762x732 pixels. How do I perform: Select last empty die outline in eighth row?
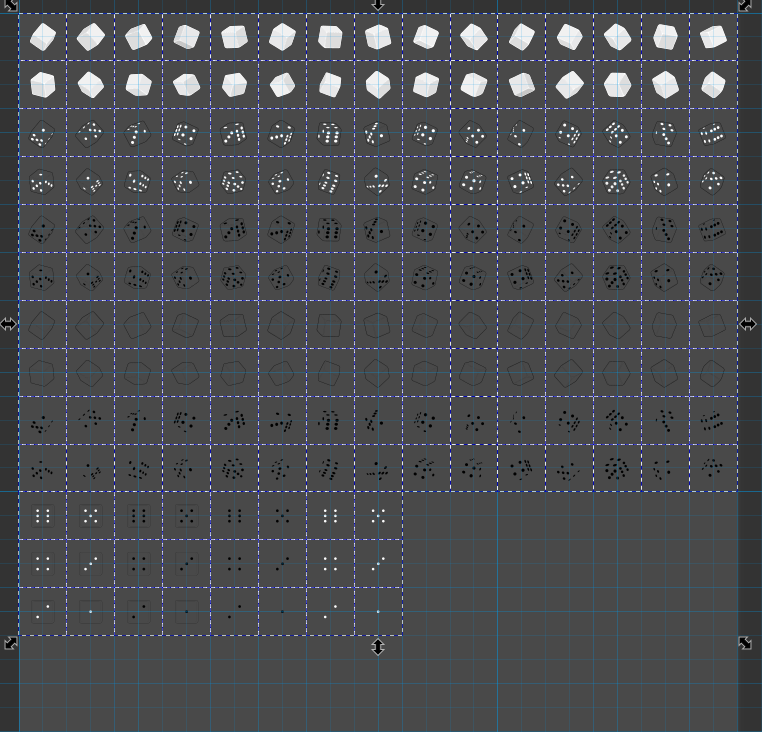(713, 372)
